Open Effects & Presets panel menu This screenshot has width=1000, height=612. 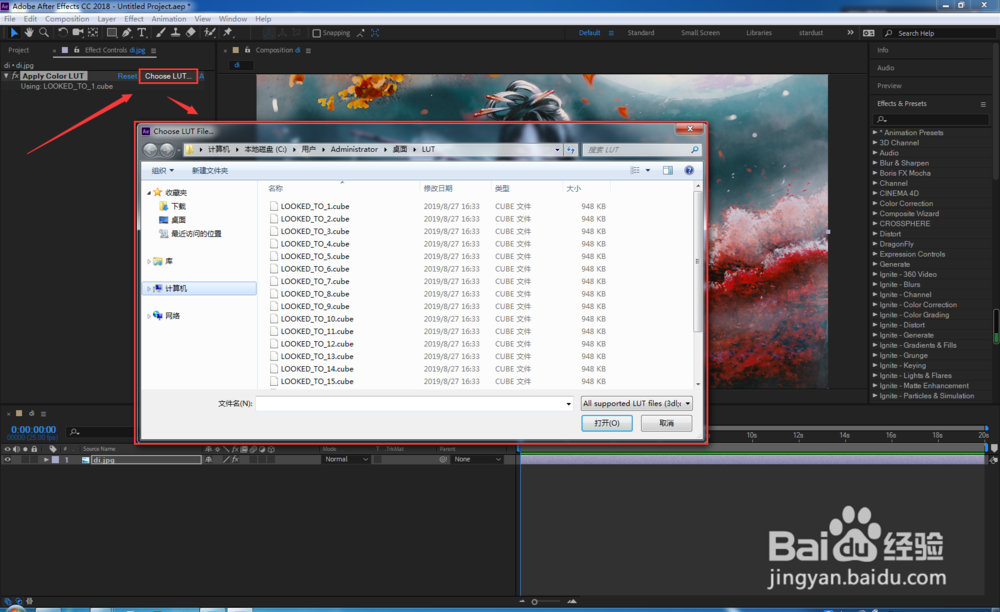point(983,104)
